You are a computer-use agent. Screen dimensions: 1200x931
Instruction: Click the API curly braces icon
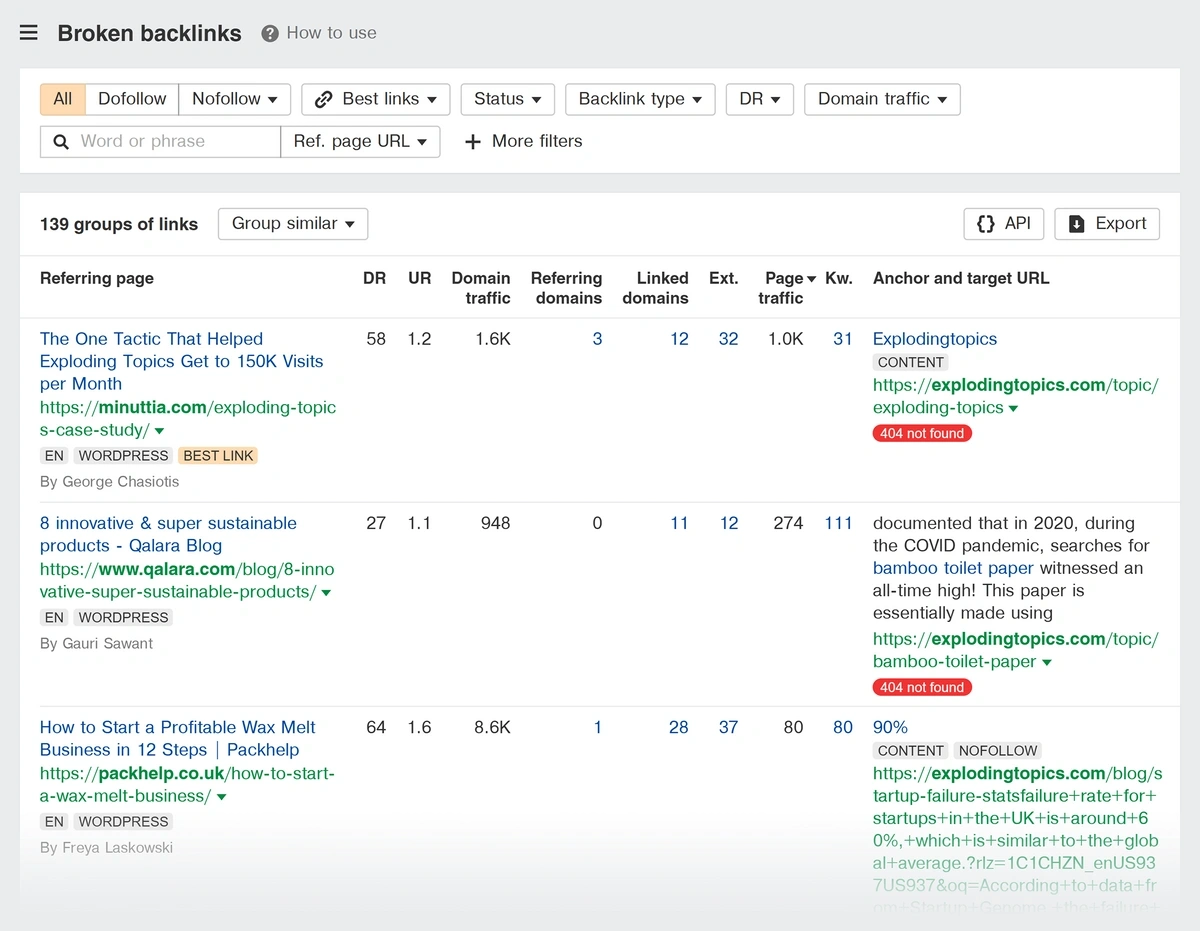[986, 224]
